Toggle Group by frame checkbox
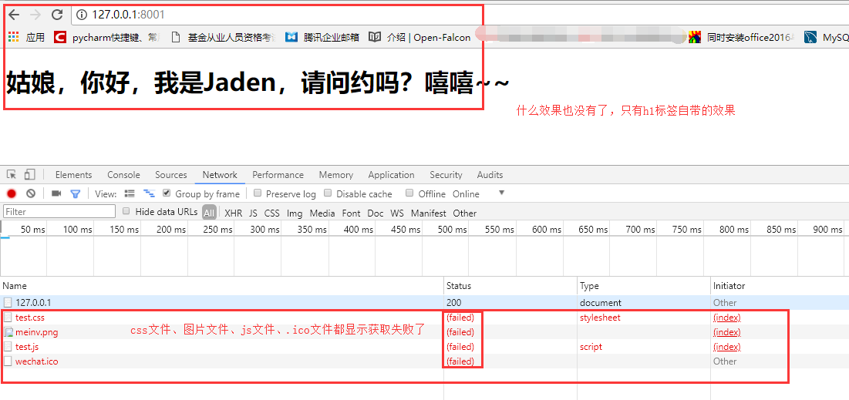 (x=167, y=193)
